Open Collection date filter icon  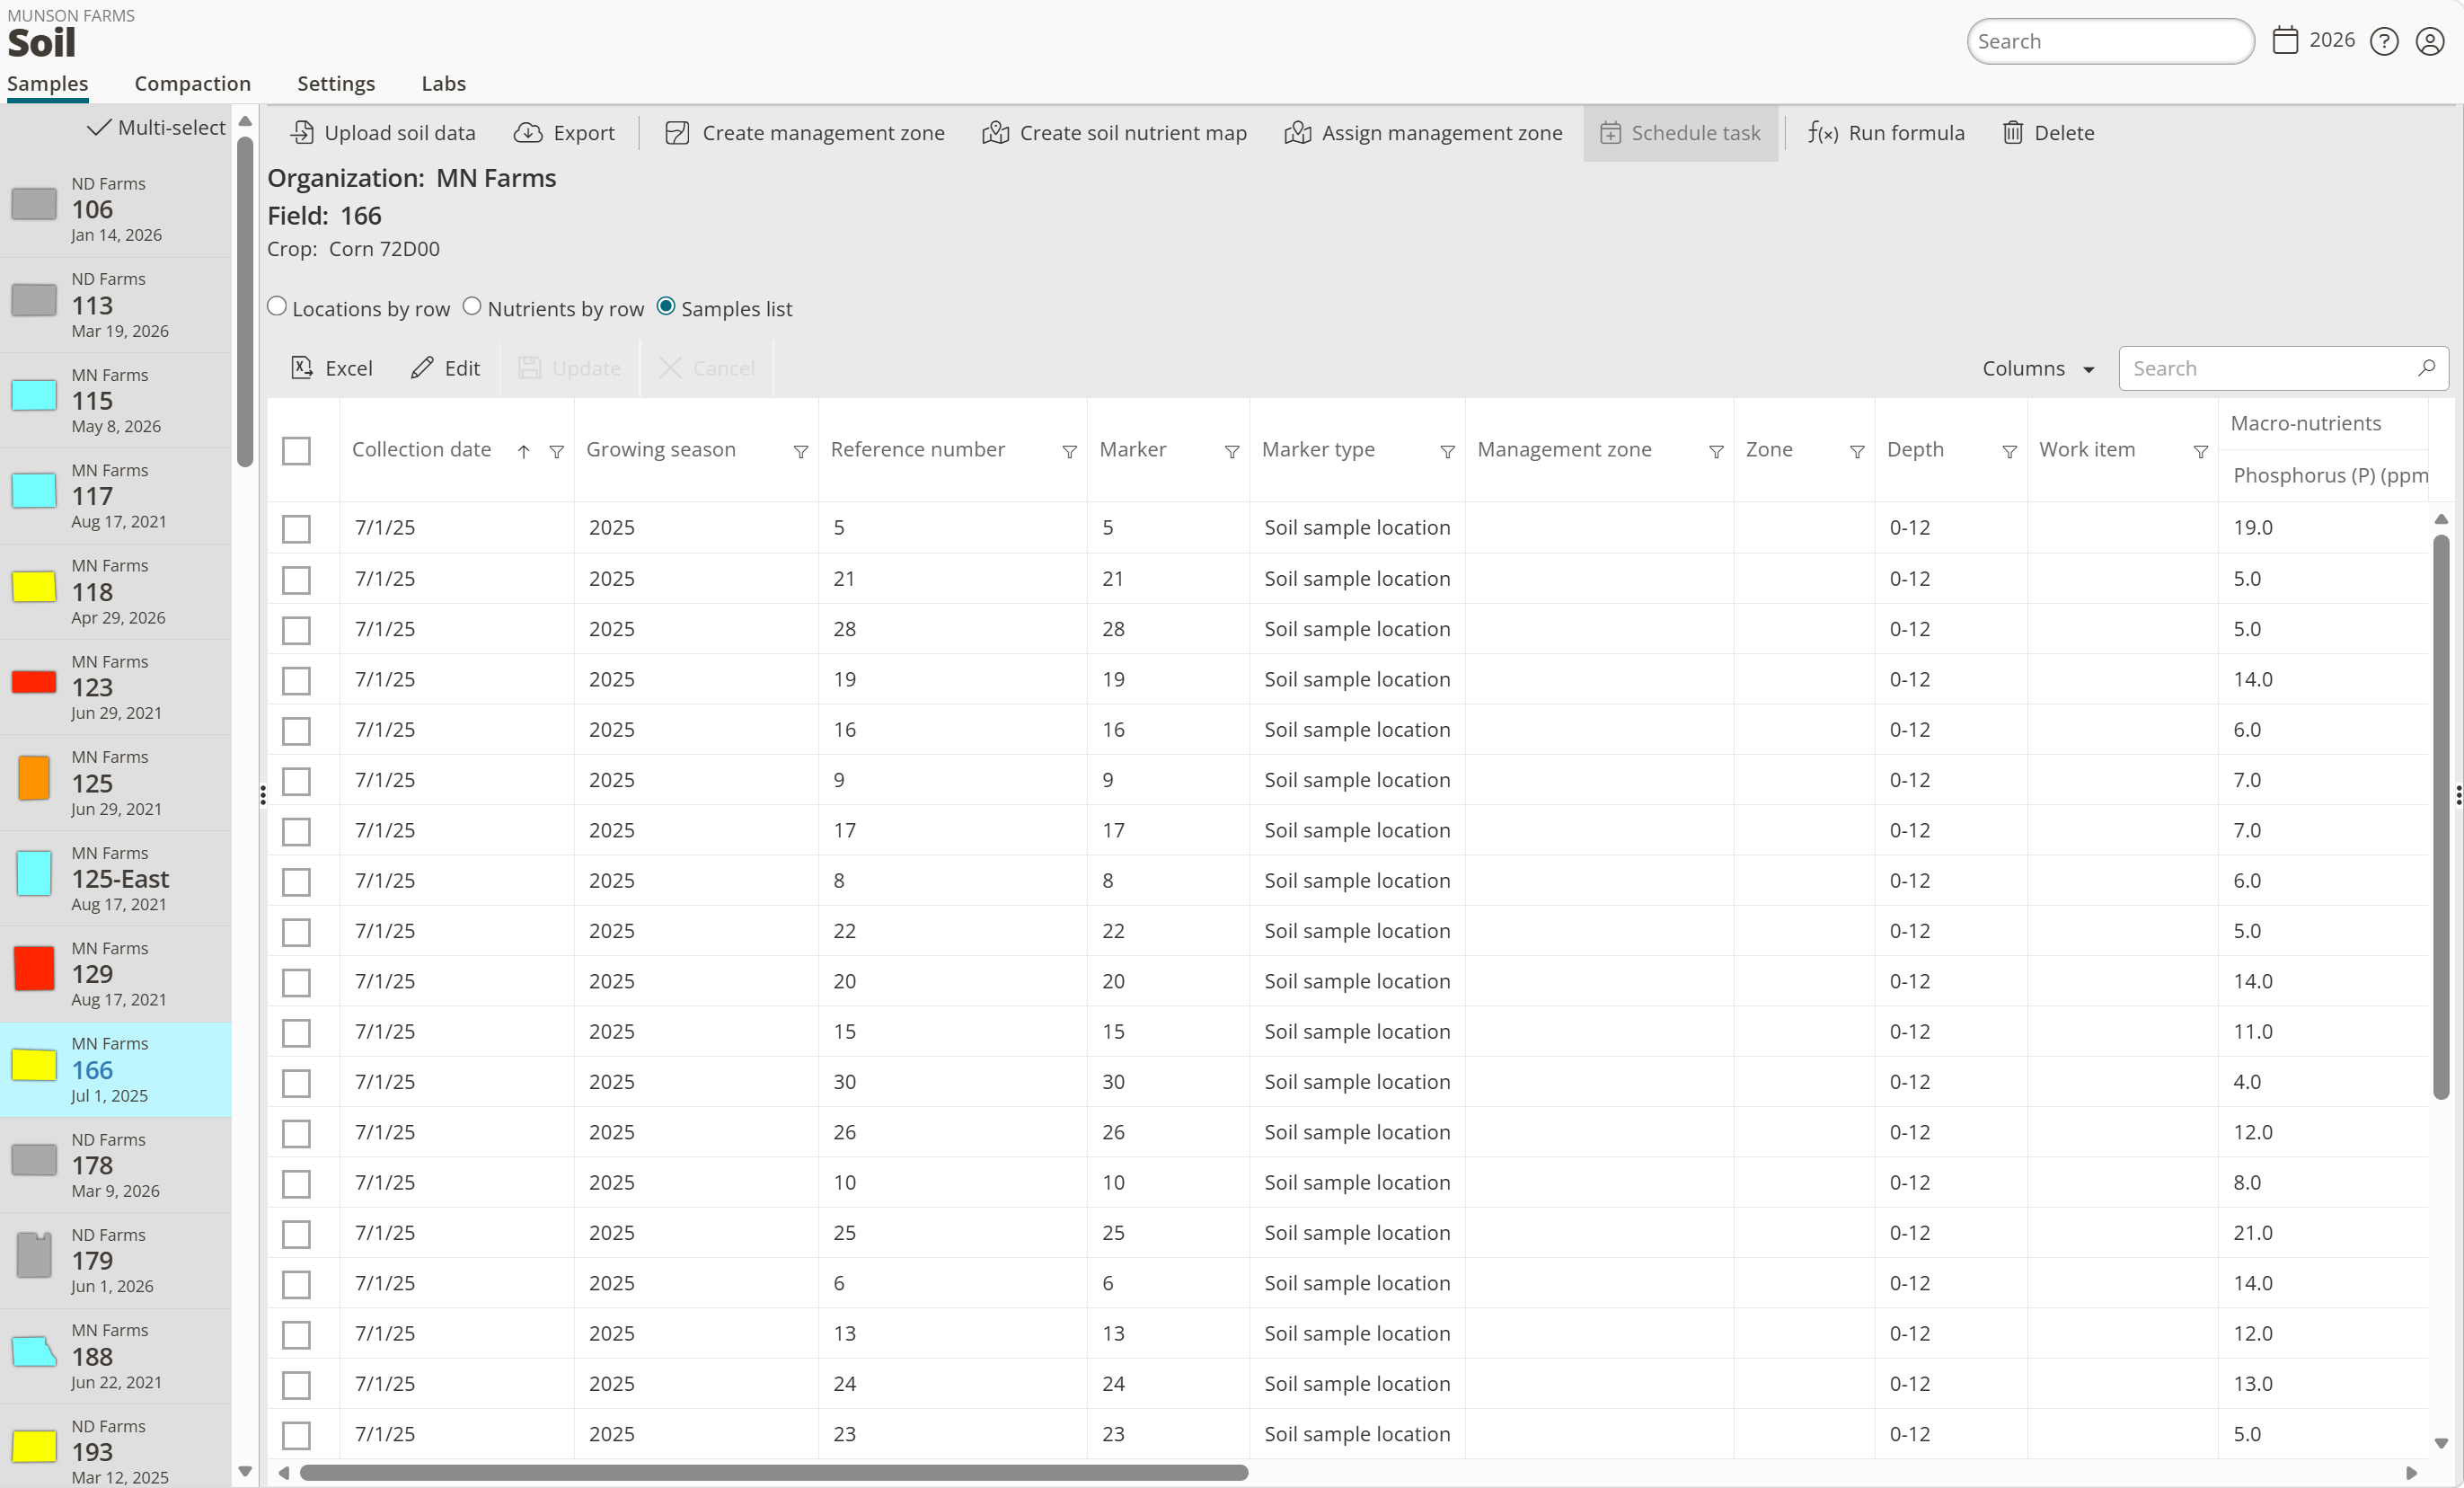tap(557, 452)
